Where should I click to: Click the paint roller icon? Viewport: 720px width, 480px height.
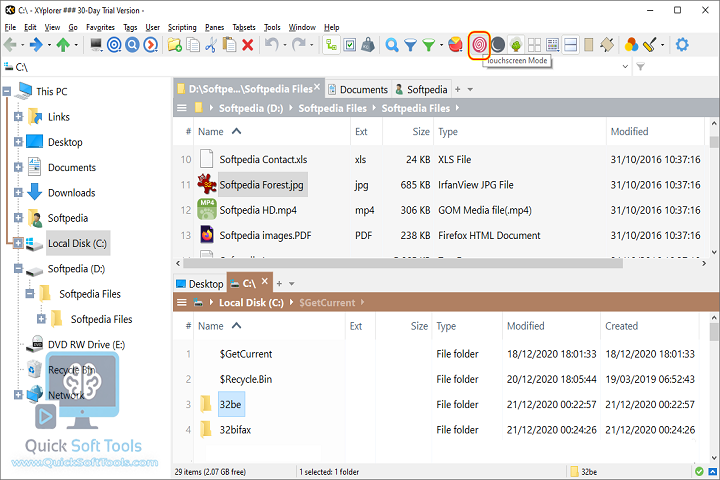[x=650, y=45]
